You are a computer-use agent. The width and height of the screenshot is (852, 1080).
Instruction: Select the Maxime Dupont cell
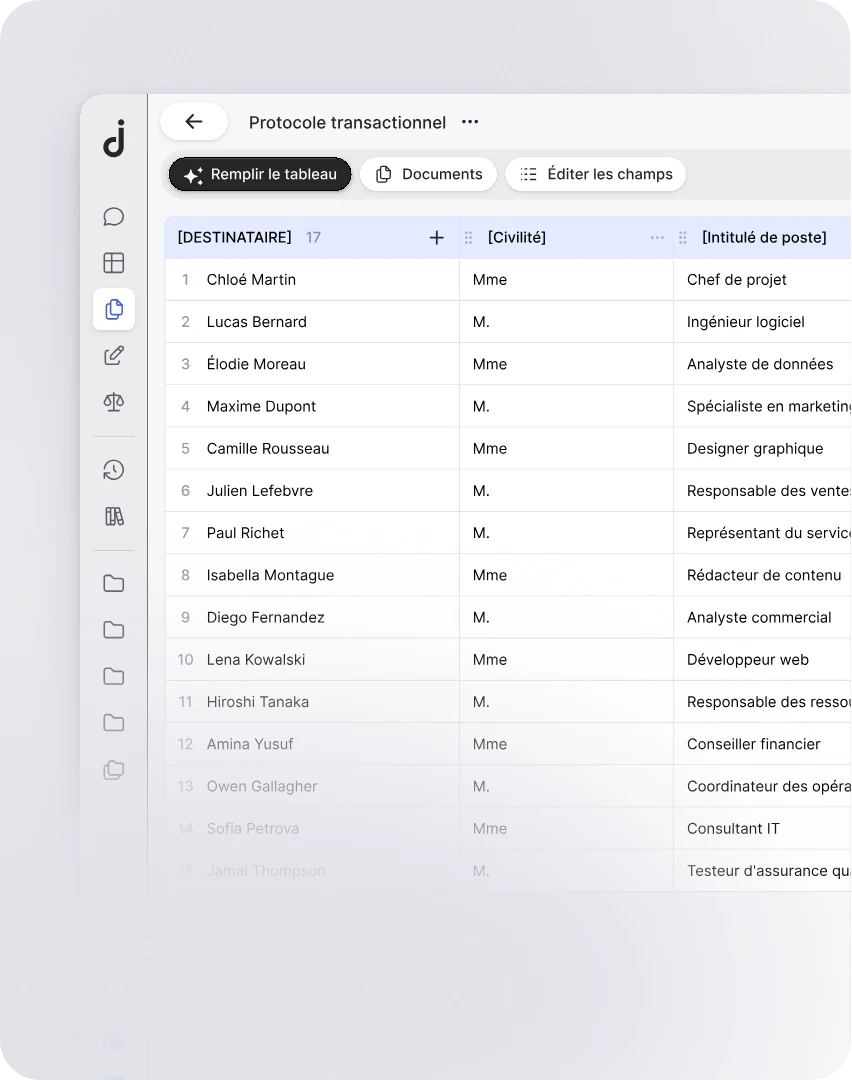click(312, 406)
